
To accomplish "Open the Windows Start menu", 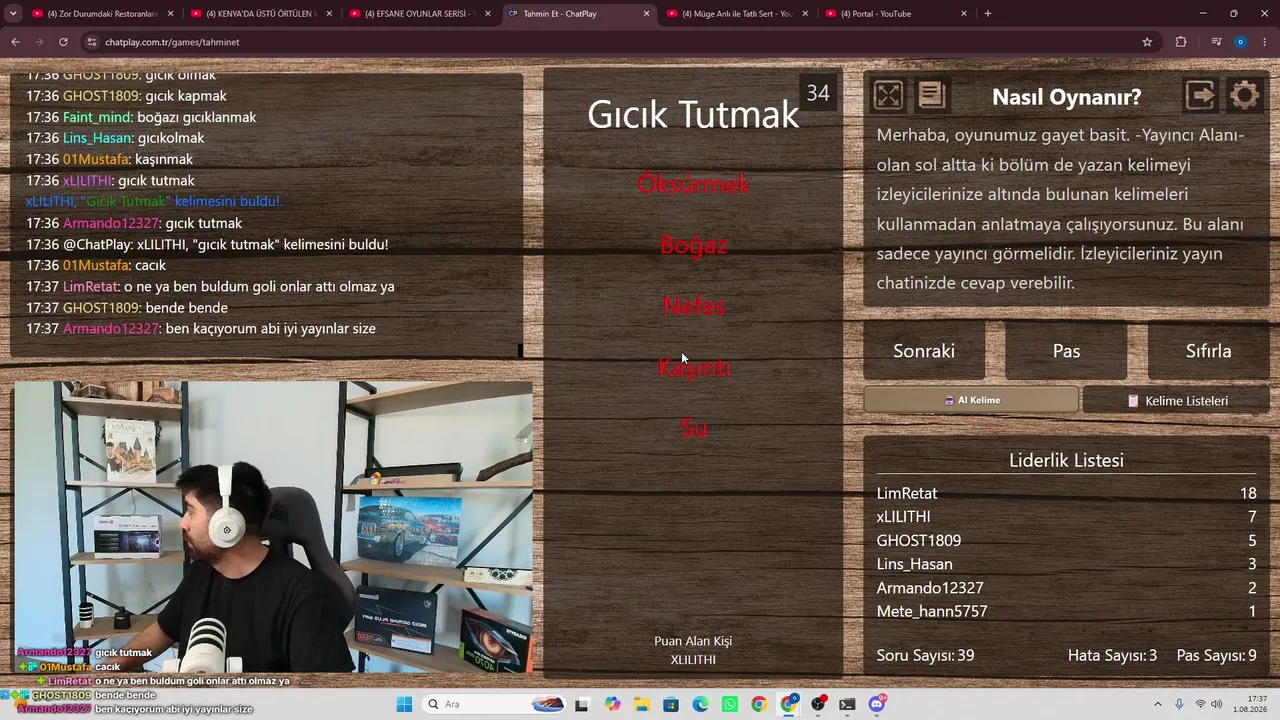I will pyautogui.click(x=404, y=704).
